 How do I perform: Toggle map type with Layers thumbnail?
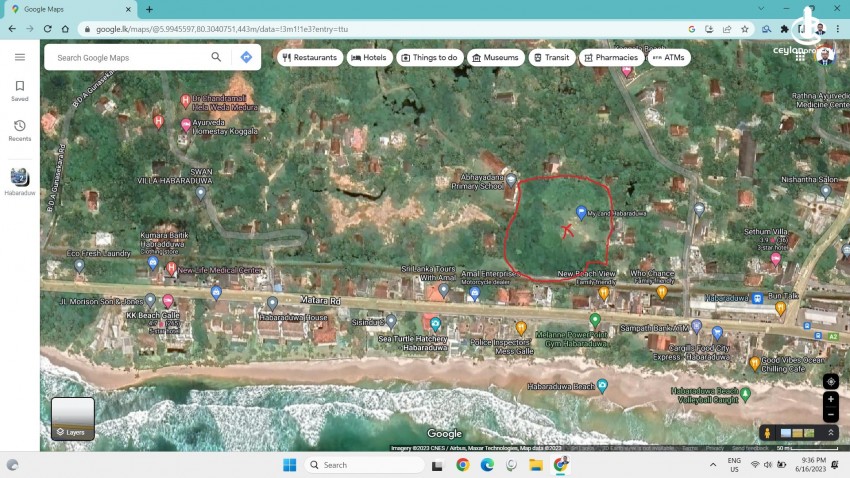[x=73, y=418]
